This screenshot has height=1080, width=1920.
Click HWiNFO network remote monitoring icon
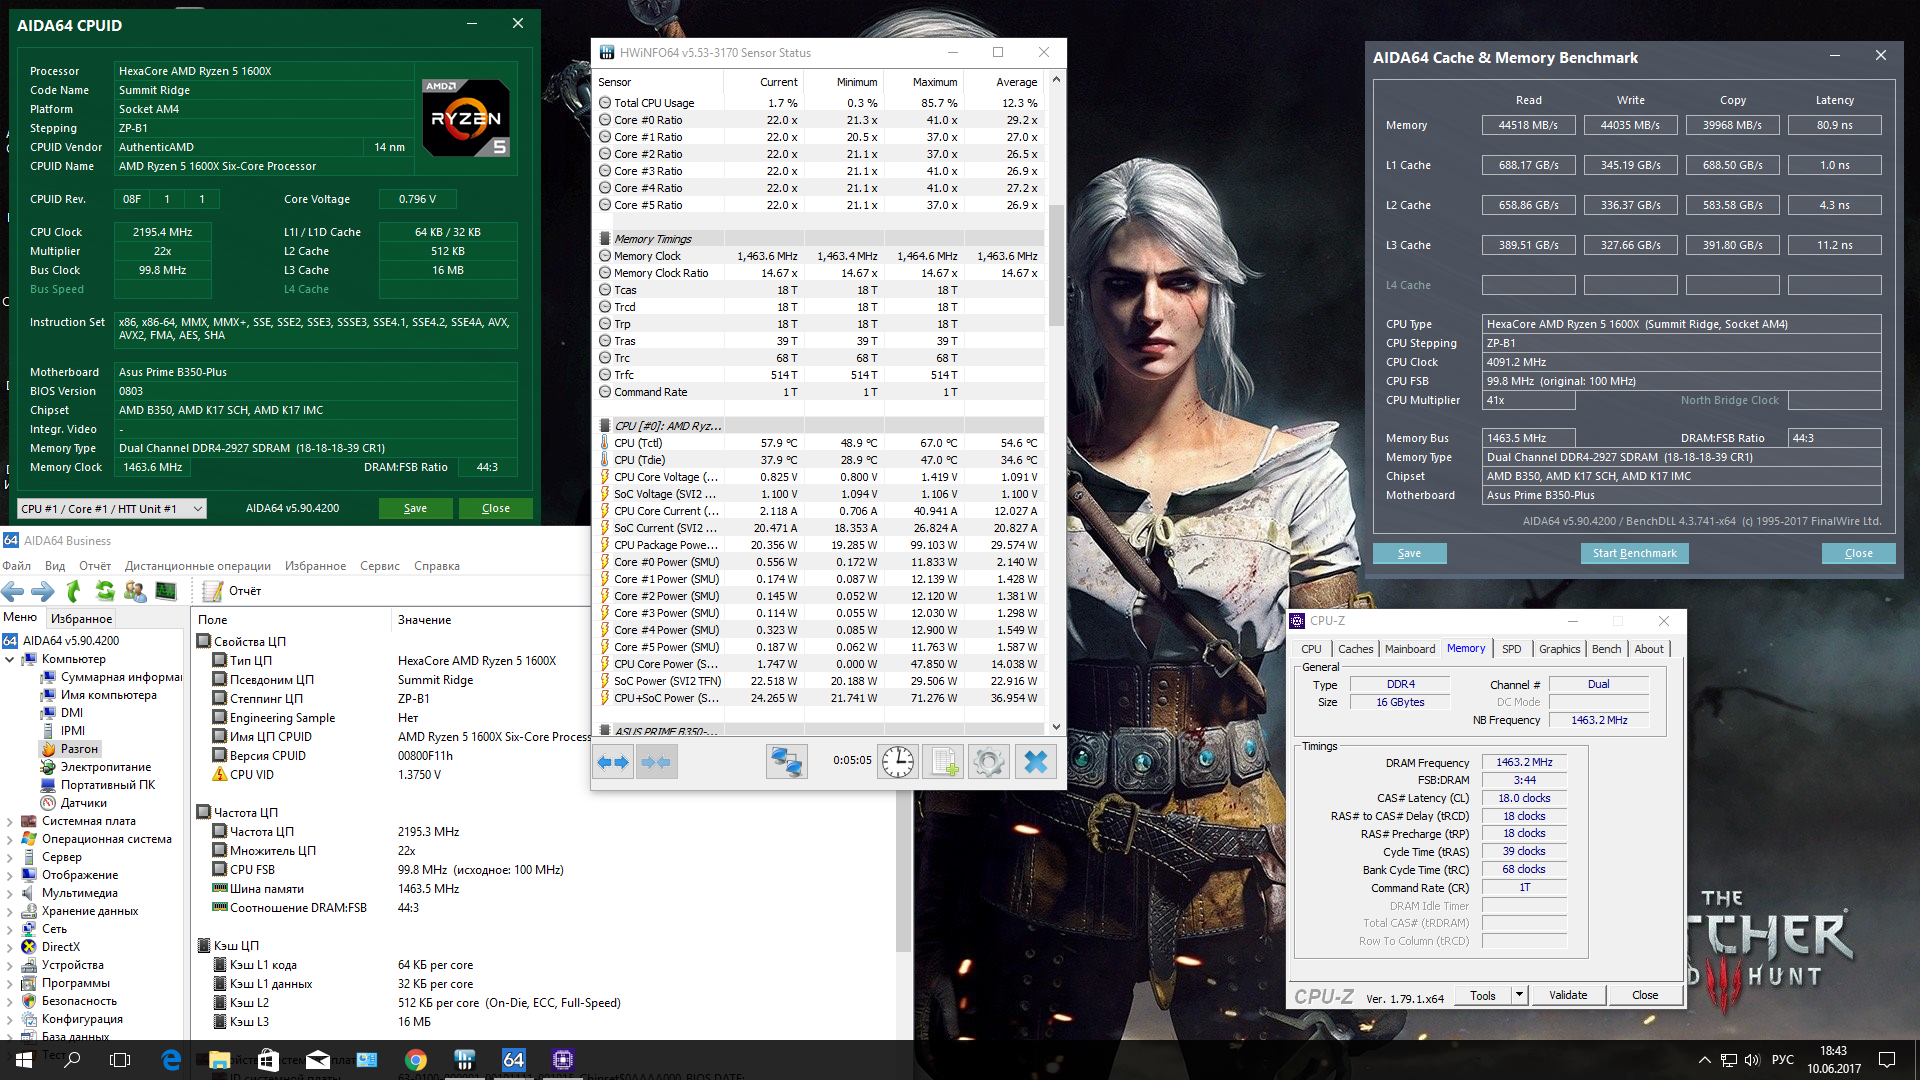pos(786,762)
